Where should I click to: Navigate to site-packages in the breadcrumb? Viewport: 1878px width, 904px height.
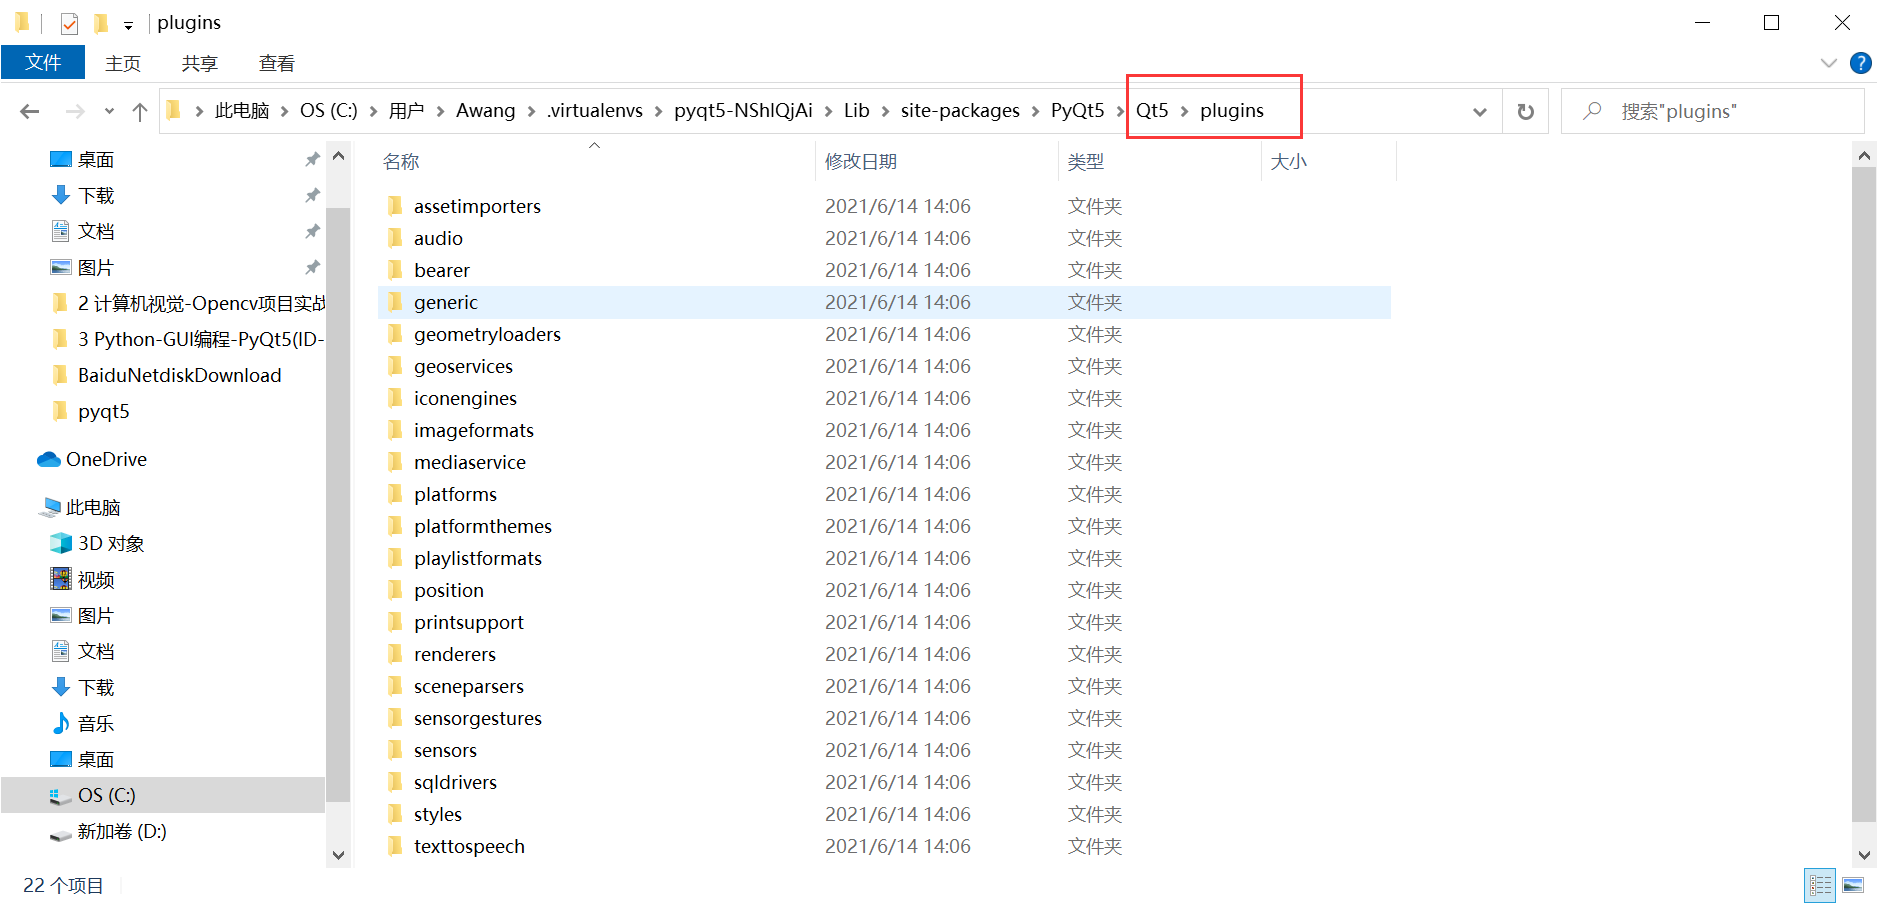pos(959,110)
